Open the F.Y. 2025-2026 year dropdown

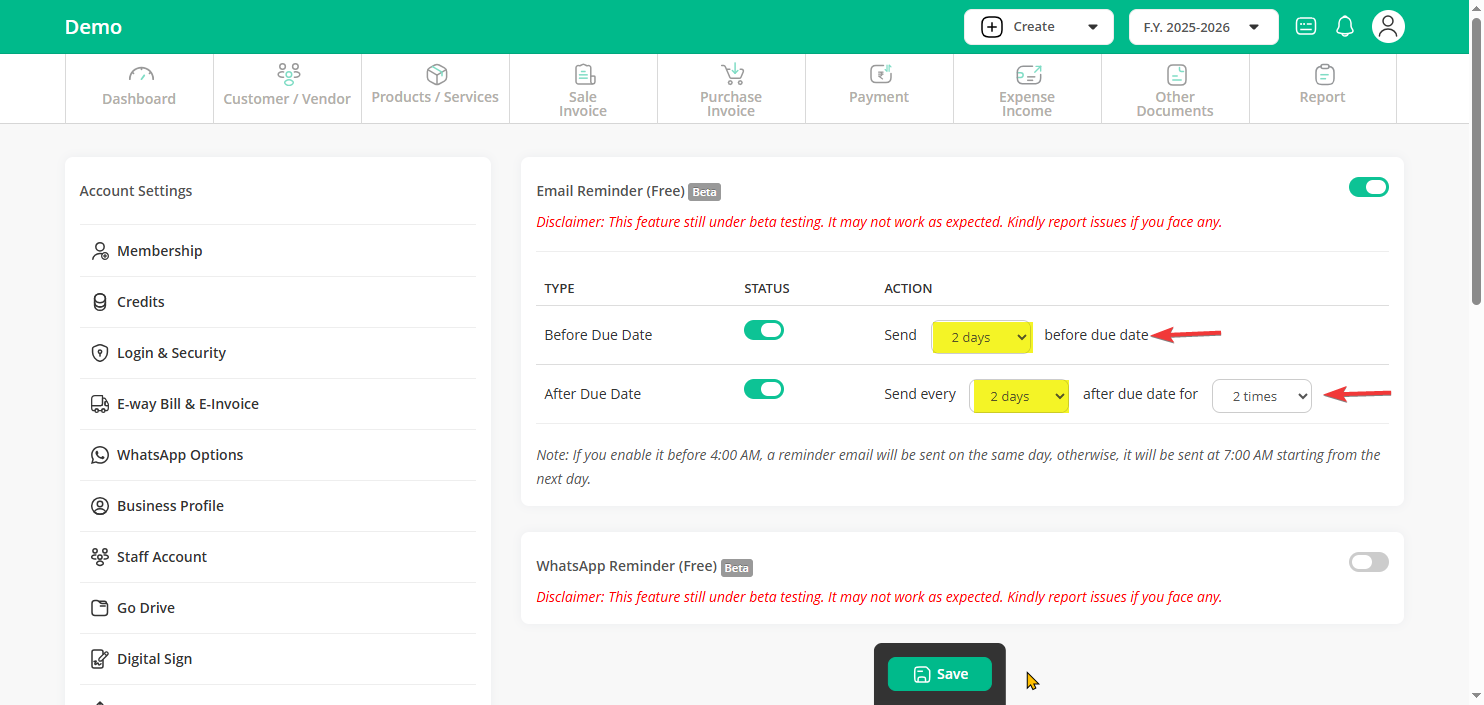1203,27
